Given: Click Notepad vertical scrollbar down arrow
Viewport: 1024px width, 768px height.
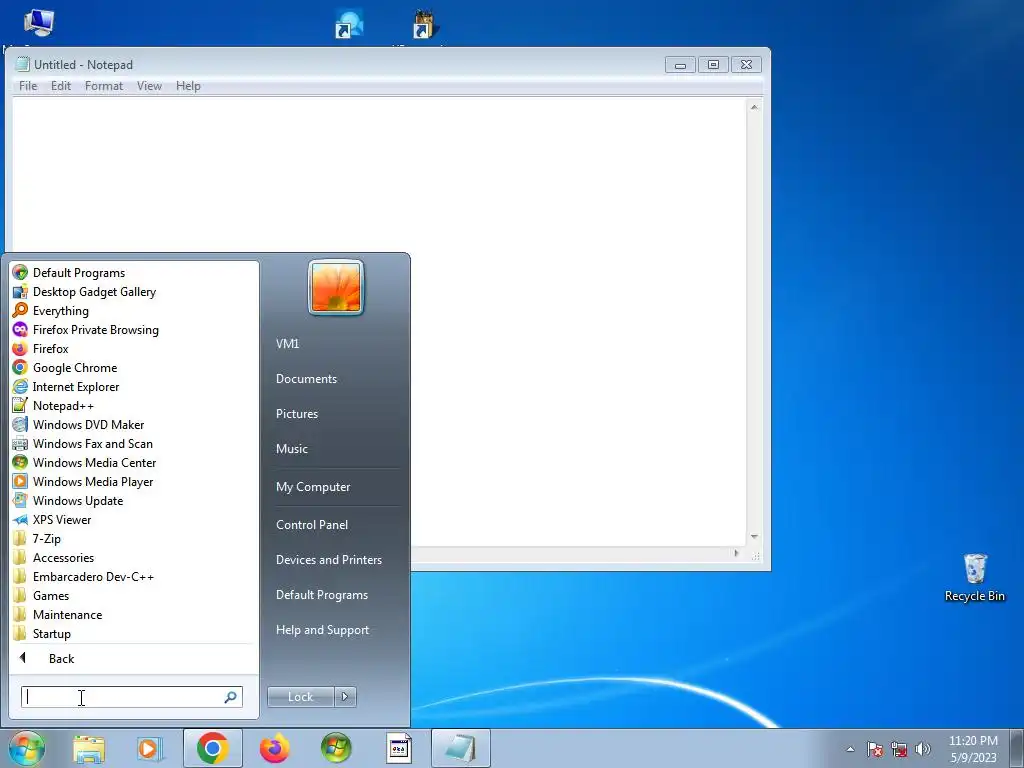Looking at the screenshot, I should tap(754, 537).
